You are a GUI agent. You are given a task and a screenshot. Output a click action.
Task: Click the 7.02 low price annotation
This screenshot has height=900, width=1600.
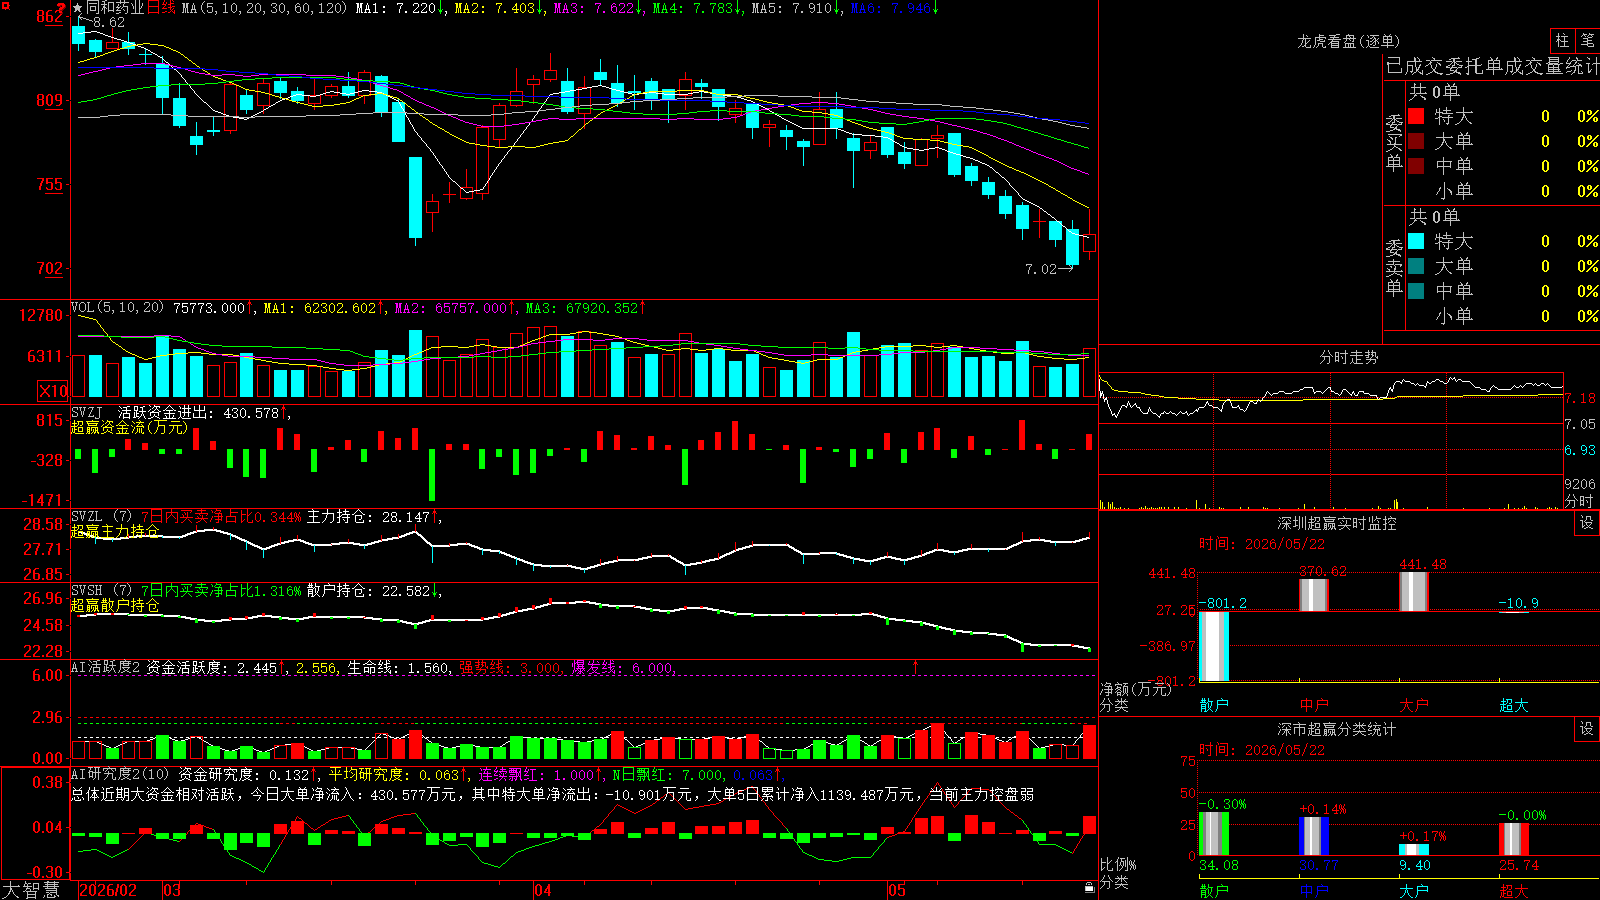point(1041,269)
